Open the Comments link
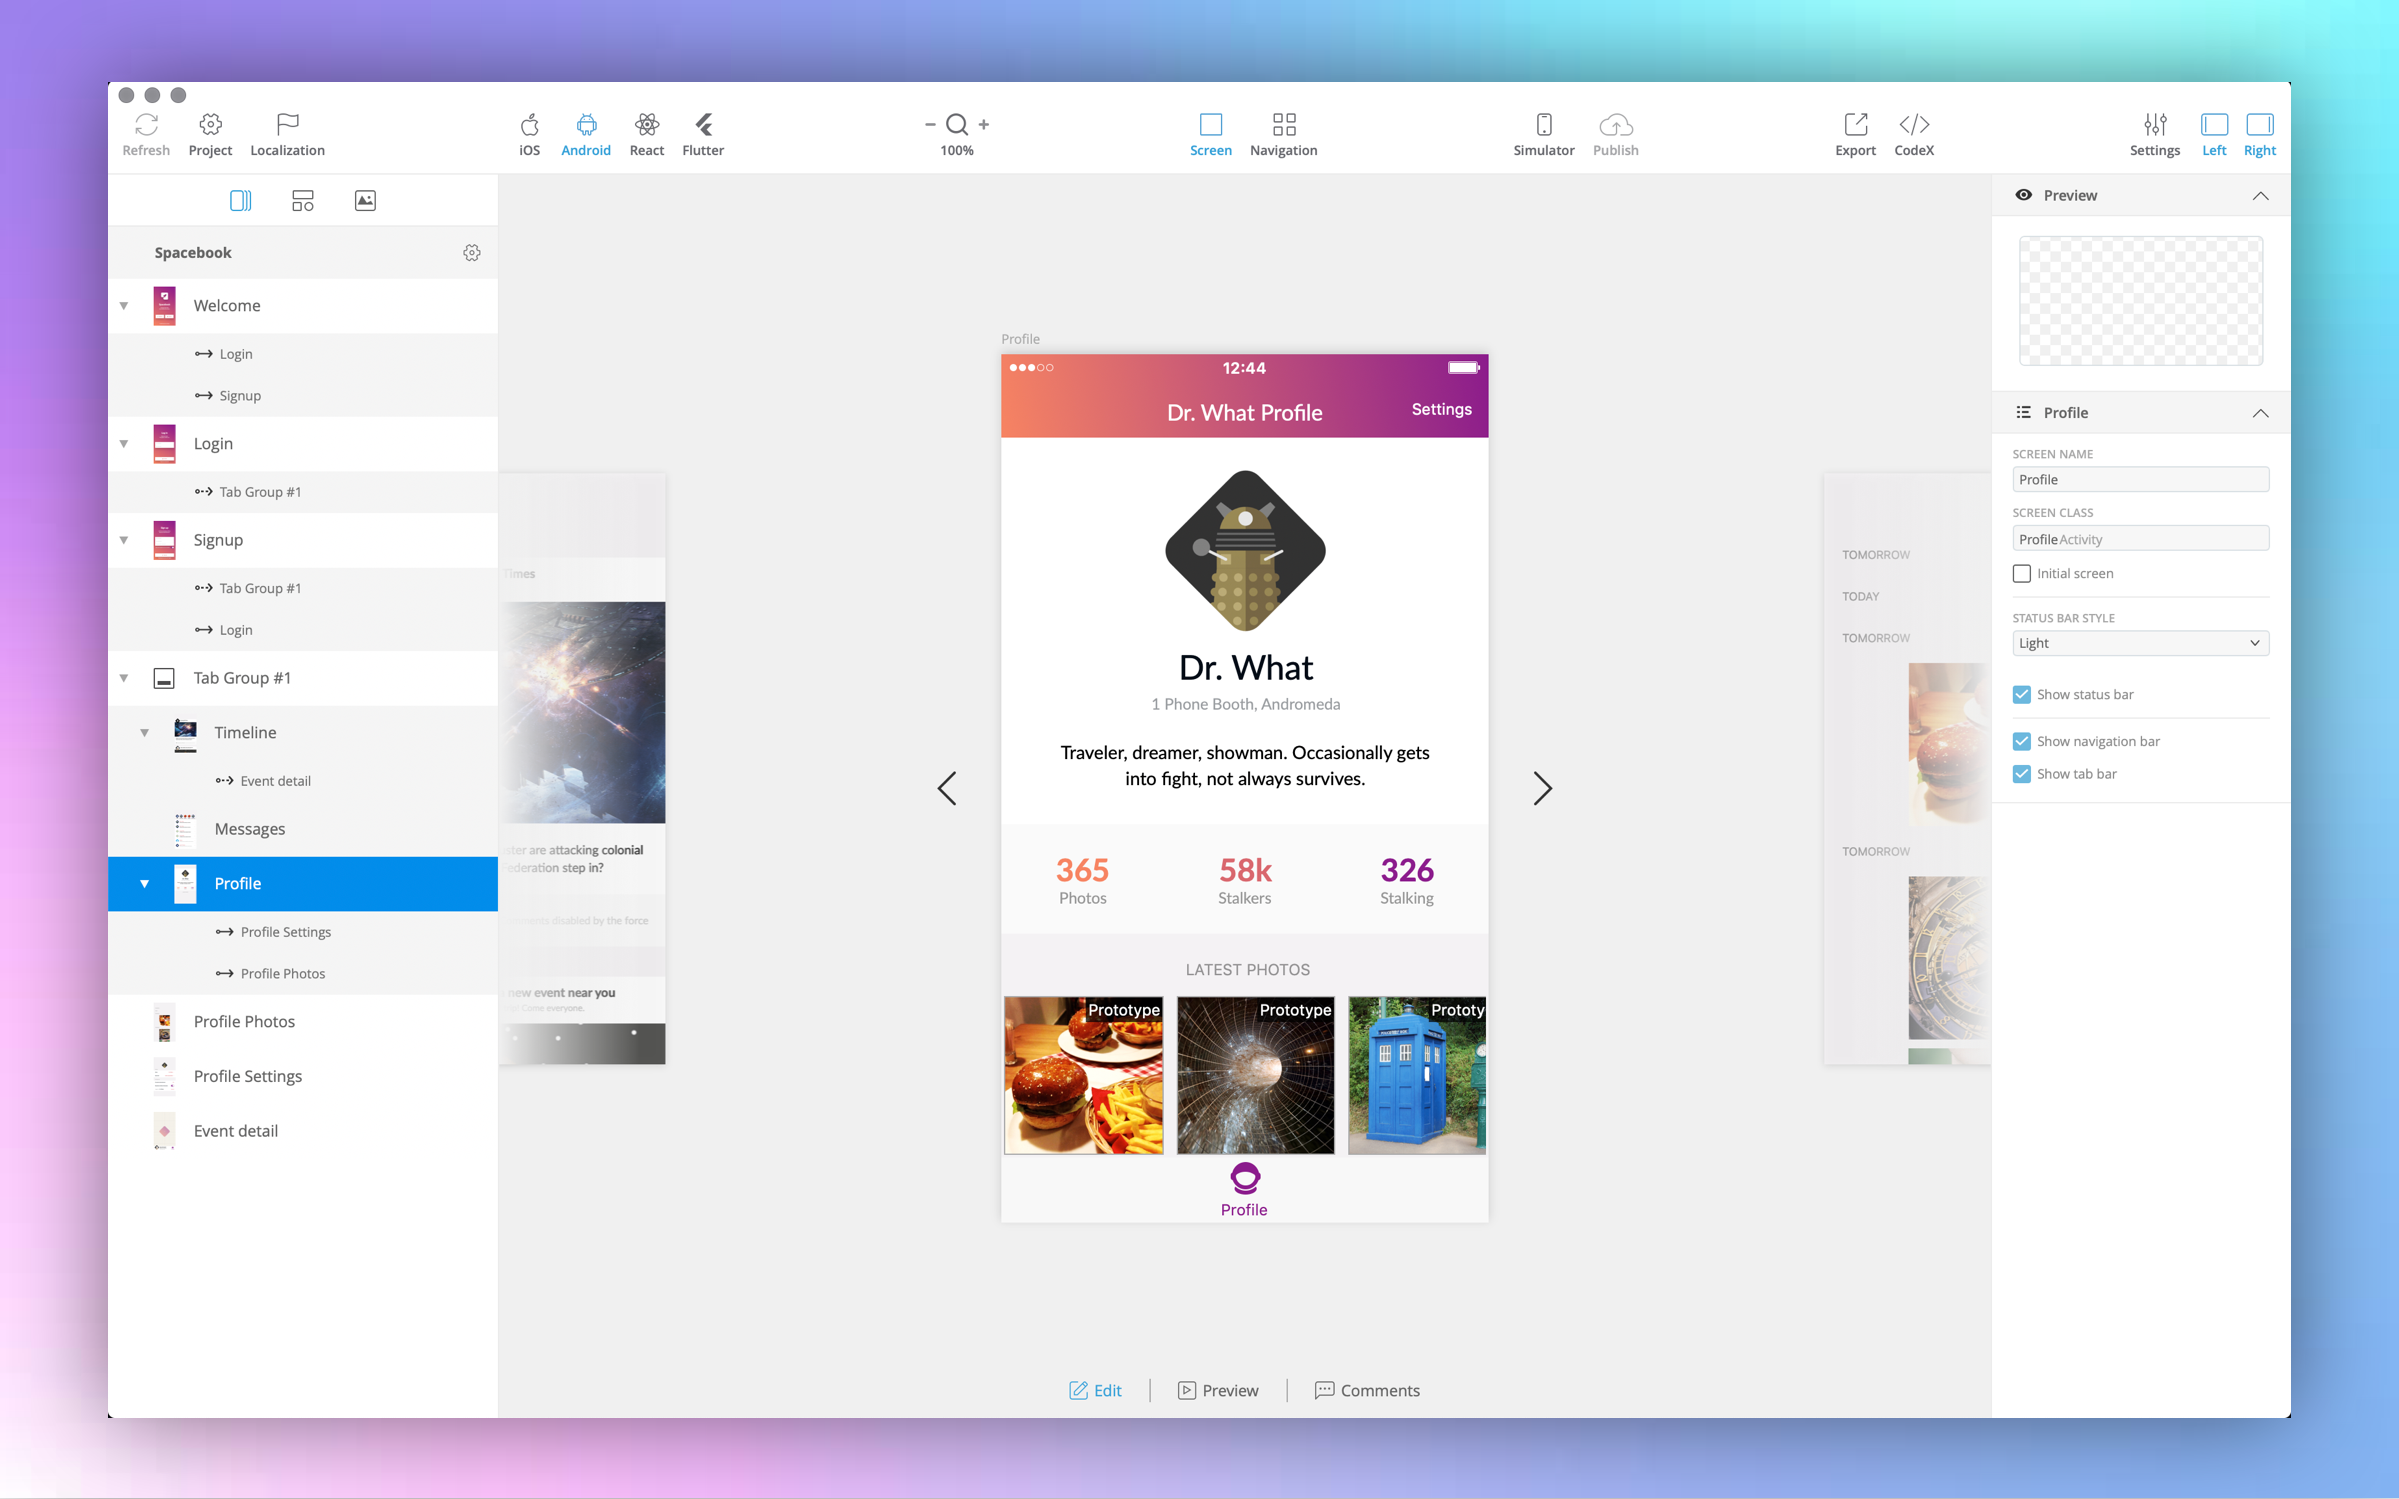Viewport: 2399px width, 1499px height. coord(1367,1390)
